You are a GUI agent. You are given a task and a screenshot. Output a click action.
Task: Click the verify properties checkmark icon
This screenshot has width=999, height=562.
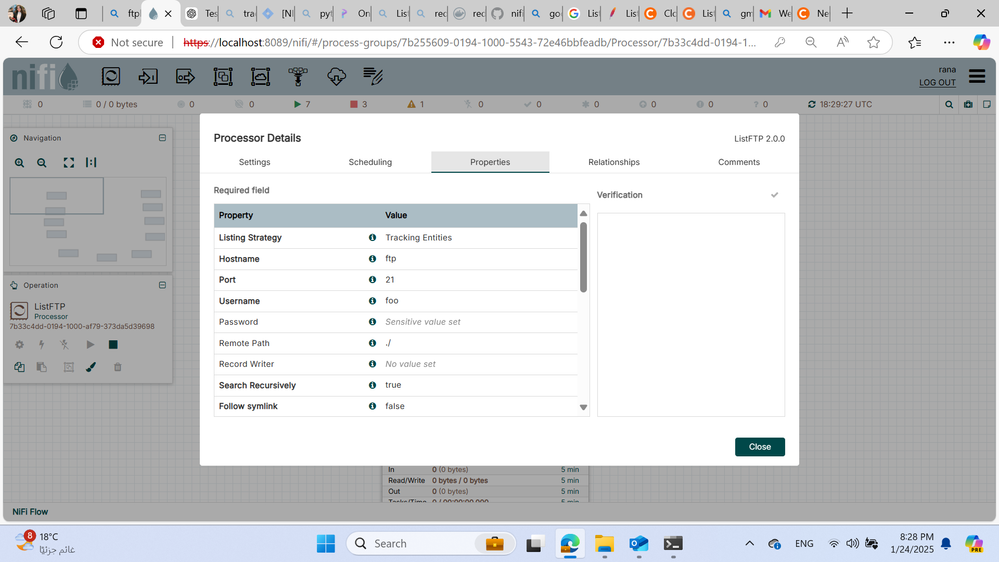click(774, 195)
